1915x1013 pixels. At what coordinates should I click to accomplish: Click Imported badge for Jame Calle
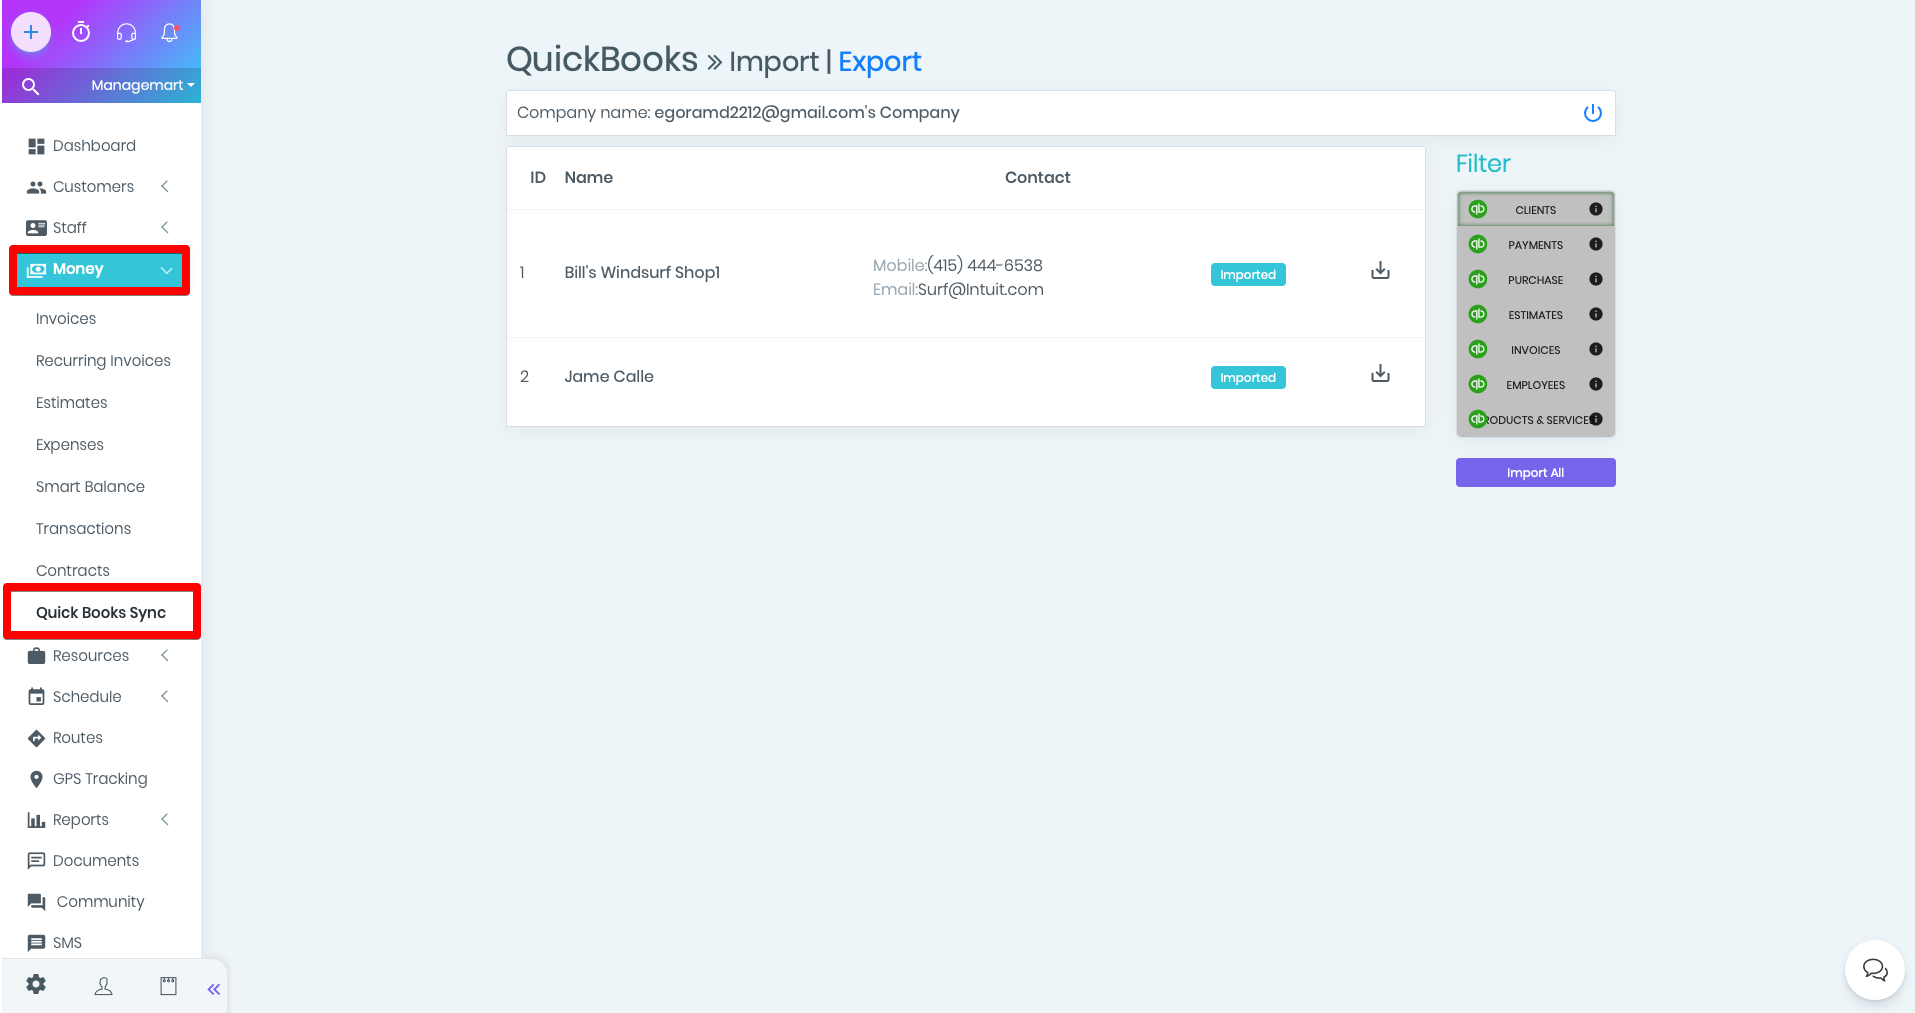click(x=1248, y=378)
